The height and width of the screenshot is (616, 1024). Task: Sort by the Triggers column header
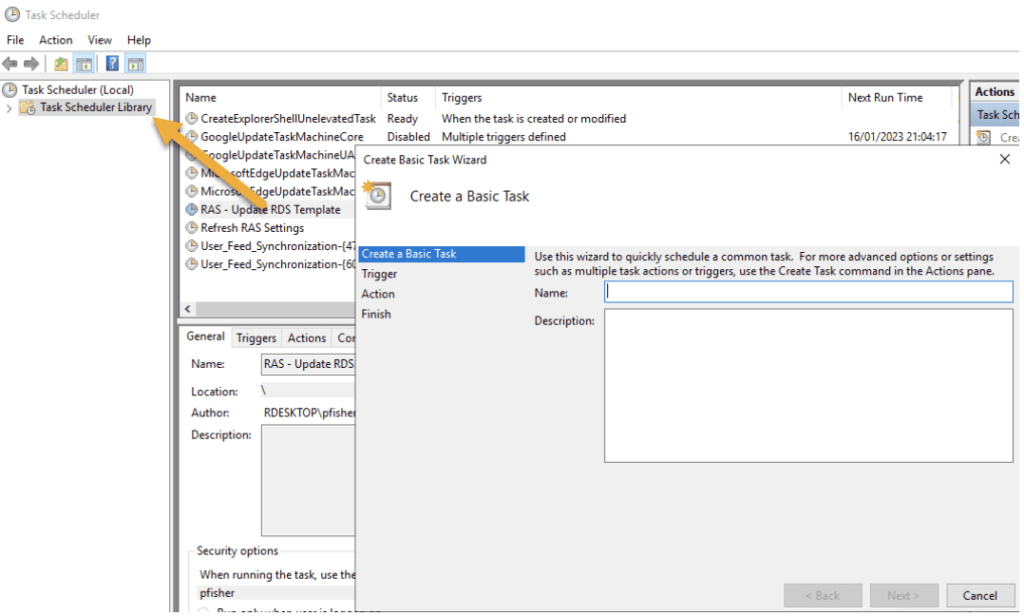(x=639, y=97)
